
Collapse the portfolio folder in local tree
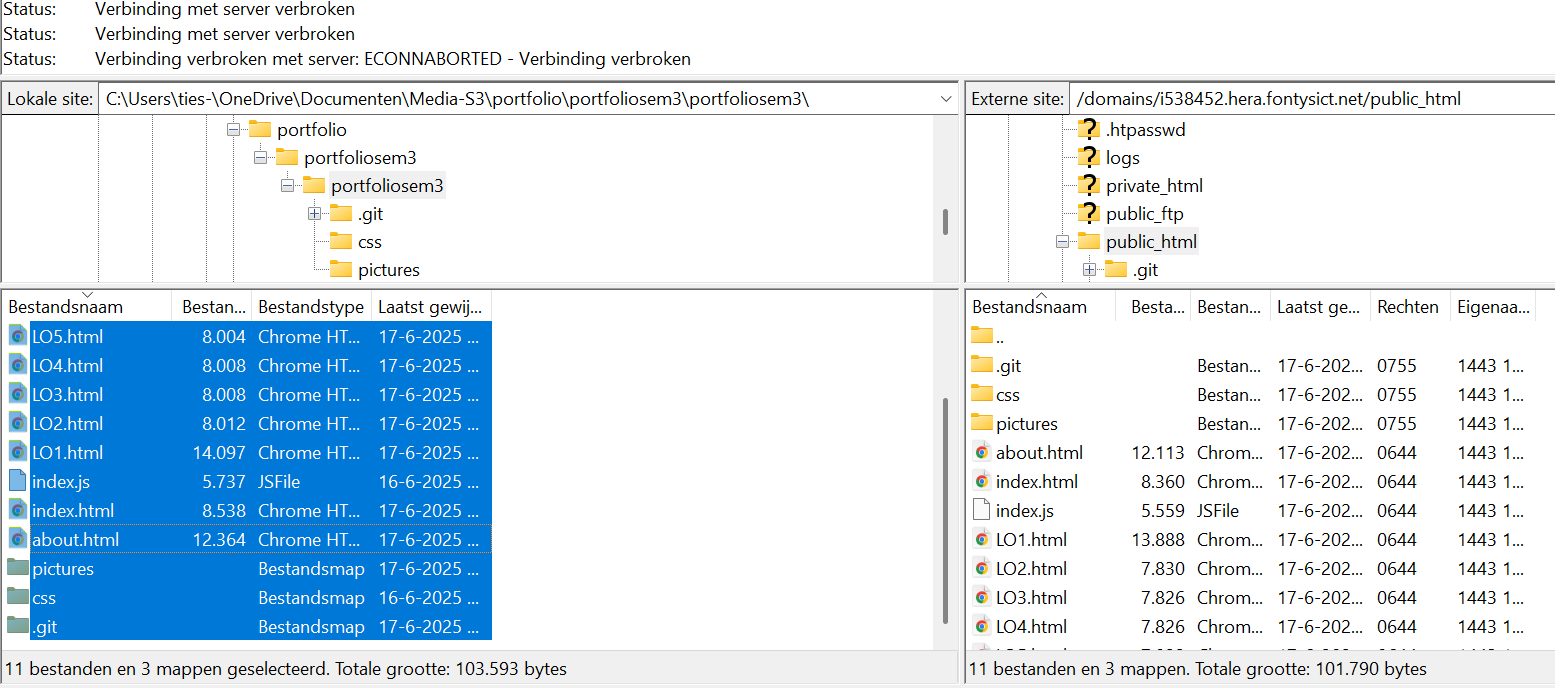[233, 129]
